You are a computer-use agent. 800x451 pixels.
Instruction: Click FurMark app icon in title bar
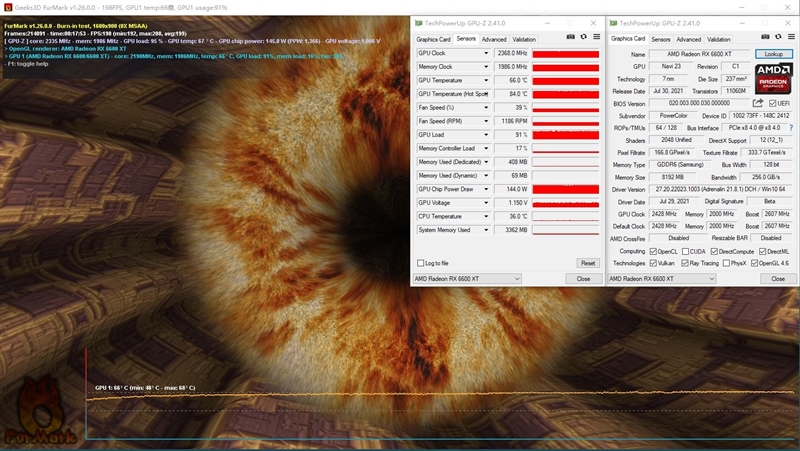8,7
